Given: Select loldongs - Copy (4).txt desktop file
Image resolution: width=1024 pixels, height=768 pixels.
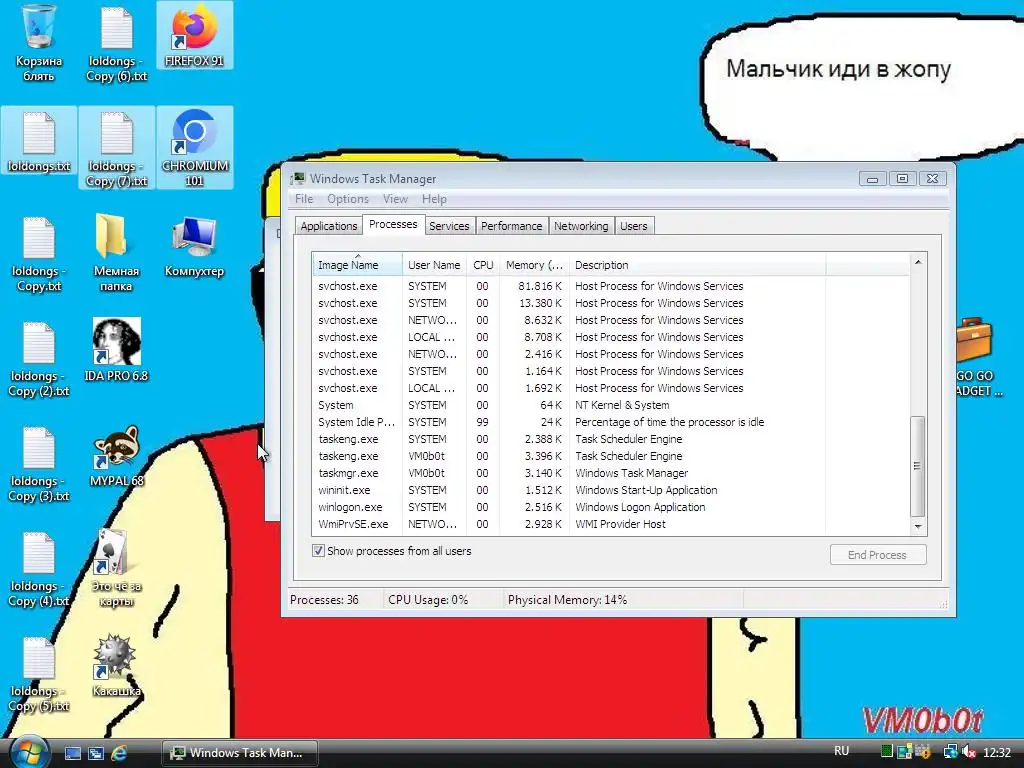Looking at the screenshot, I should pyautogui.click(x=39, y=569).
